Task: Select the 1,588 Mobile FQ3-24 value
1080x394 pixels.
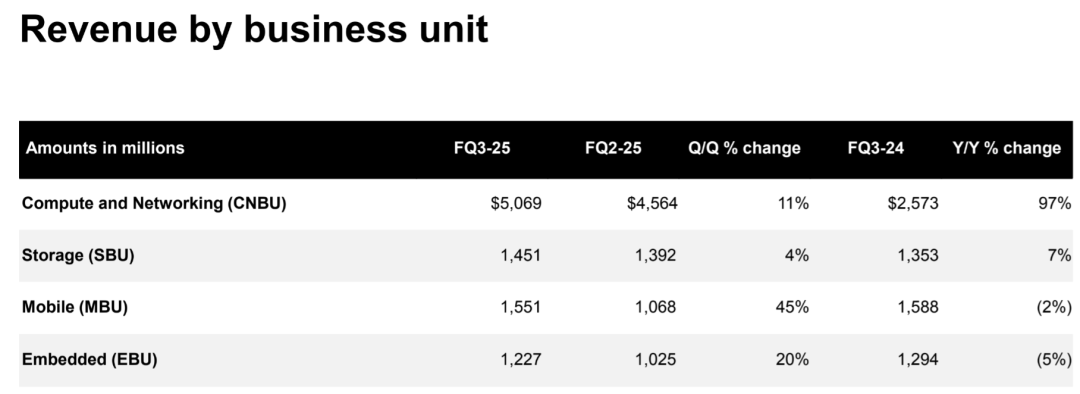Action: [918, 308]
